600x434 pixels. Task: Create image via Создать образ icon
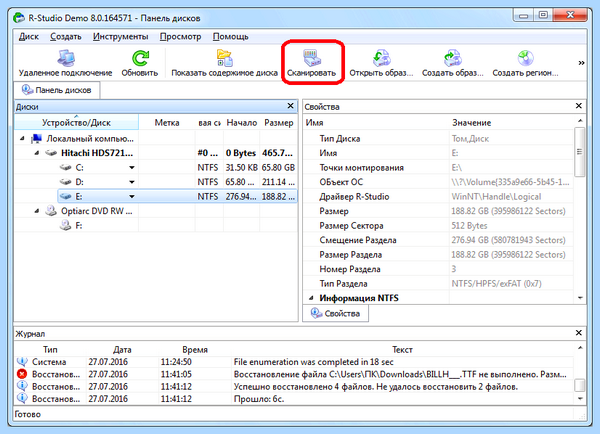tap(453, 63)
